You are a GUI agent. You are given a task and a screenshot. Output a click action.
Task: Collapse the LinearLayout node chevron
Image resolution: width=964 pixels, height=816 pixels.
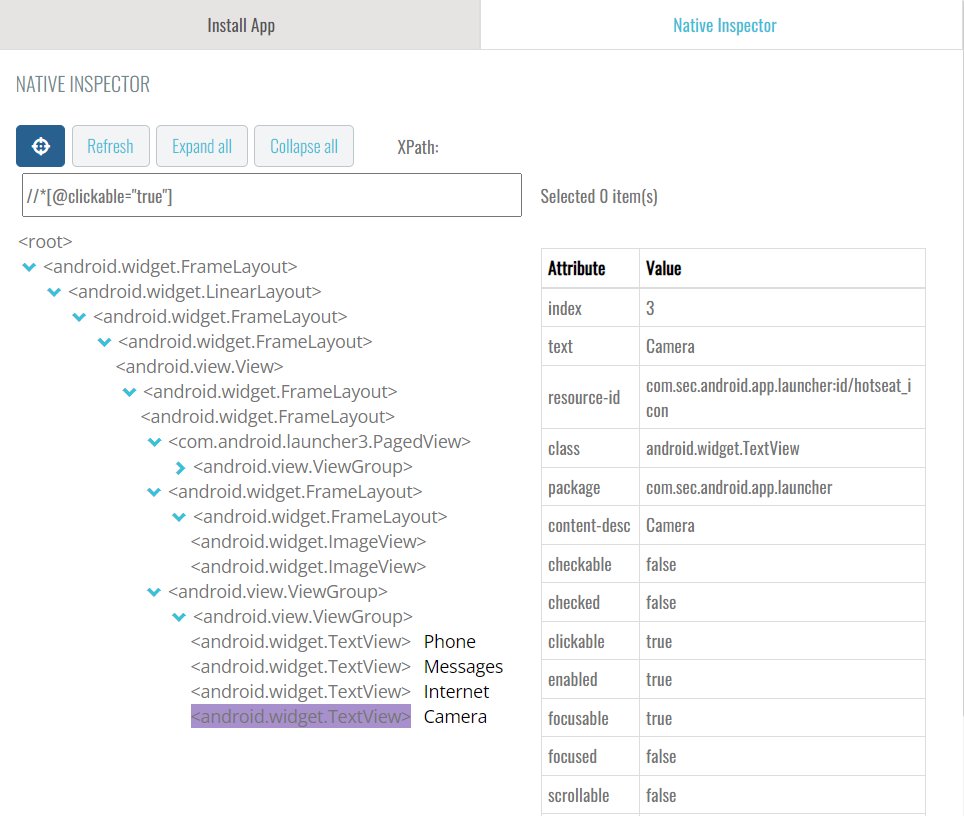tap(54, 292)
